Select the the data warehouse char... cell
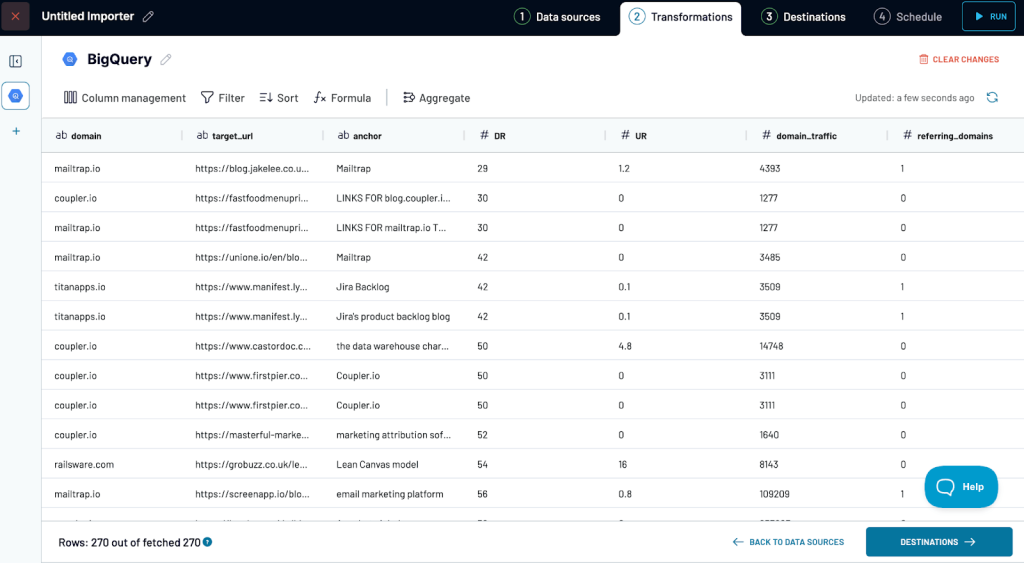The width and height of the screenshot is (1024, 563). [392, 346]
